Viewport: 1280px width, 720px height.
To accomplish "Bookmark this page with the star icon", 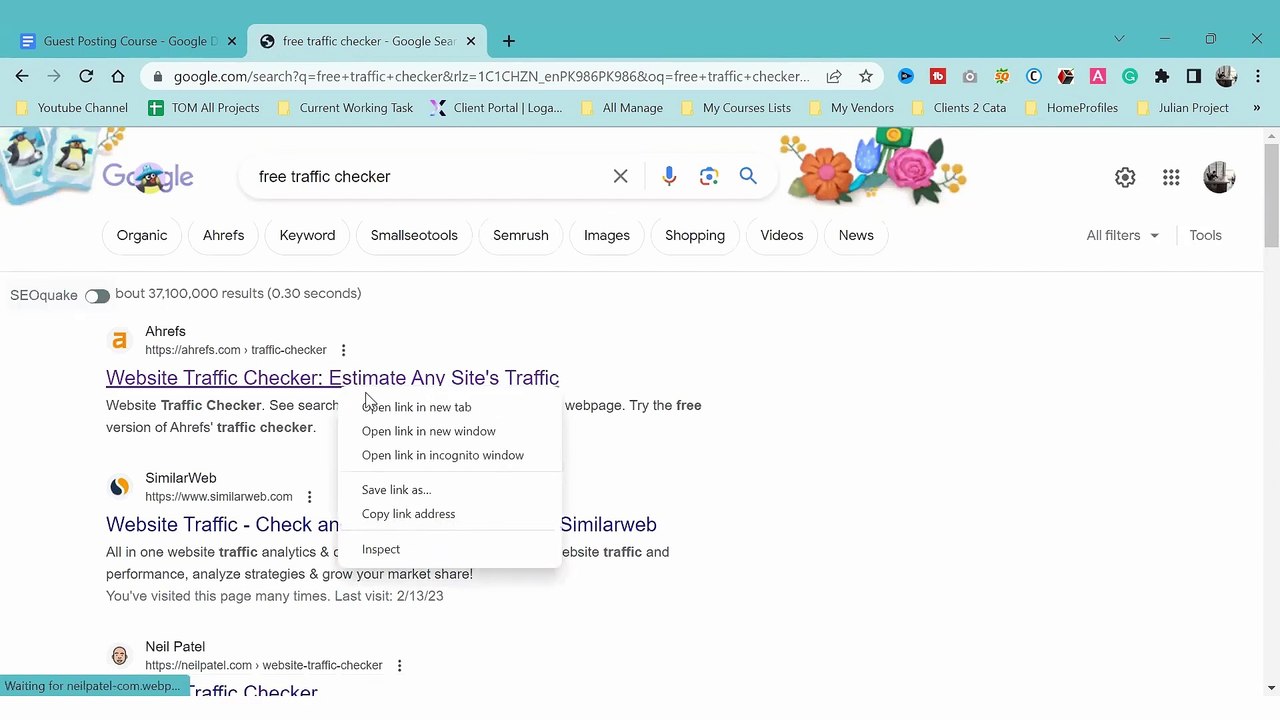I will (x=866, y=76).
